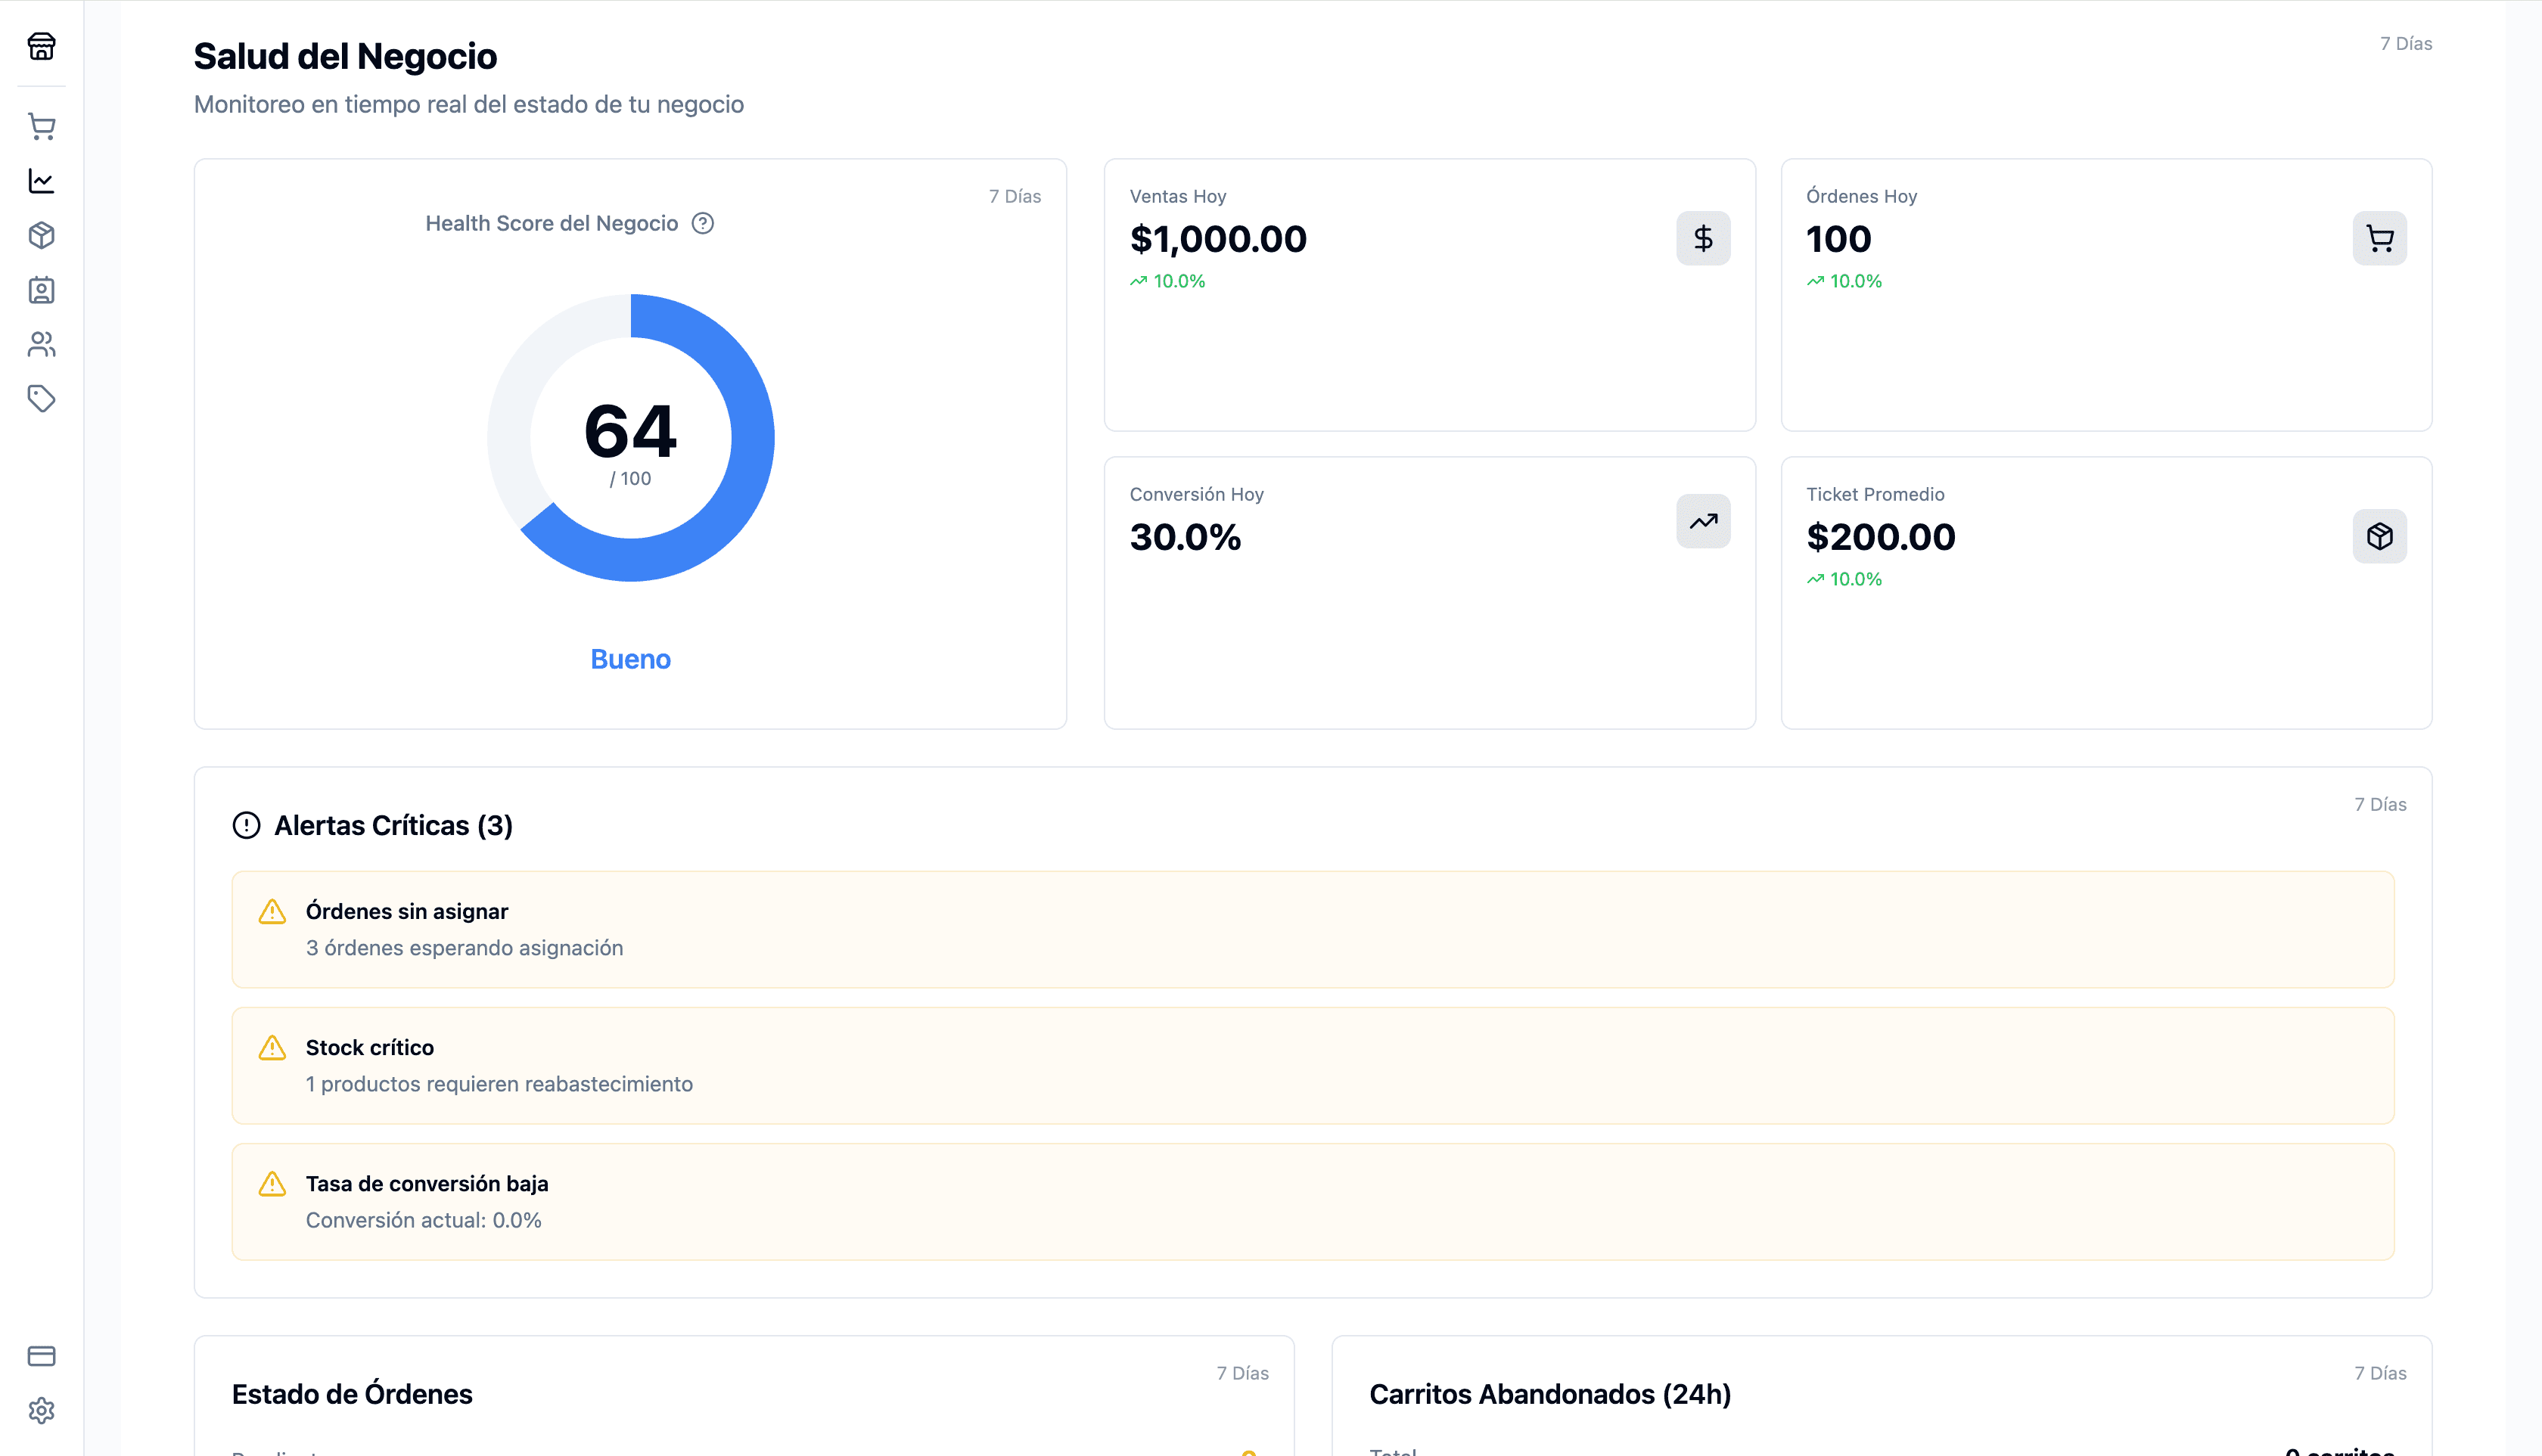Click the 7 Días label at page top
The height and width of the screenshot is (1456, 2542).
(x=2405, y=43)
